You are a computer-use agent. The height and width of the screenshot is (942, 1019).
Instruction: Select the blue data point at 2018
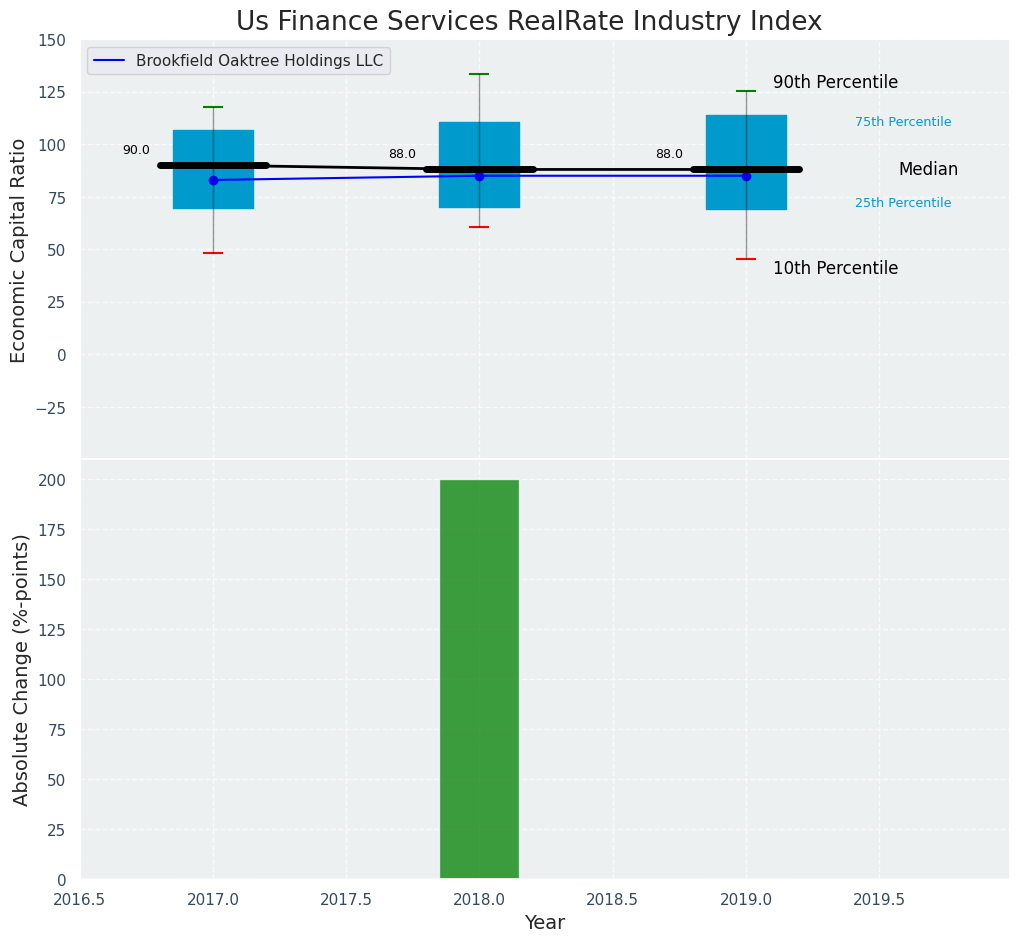pyautogui.click(x=479, y=176)
